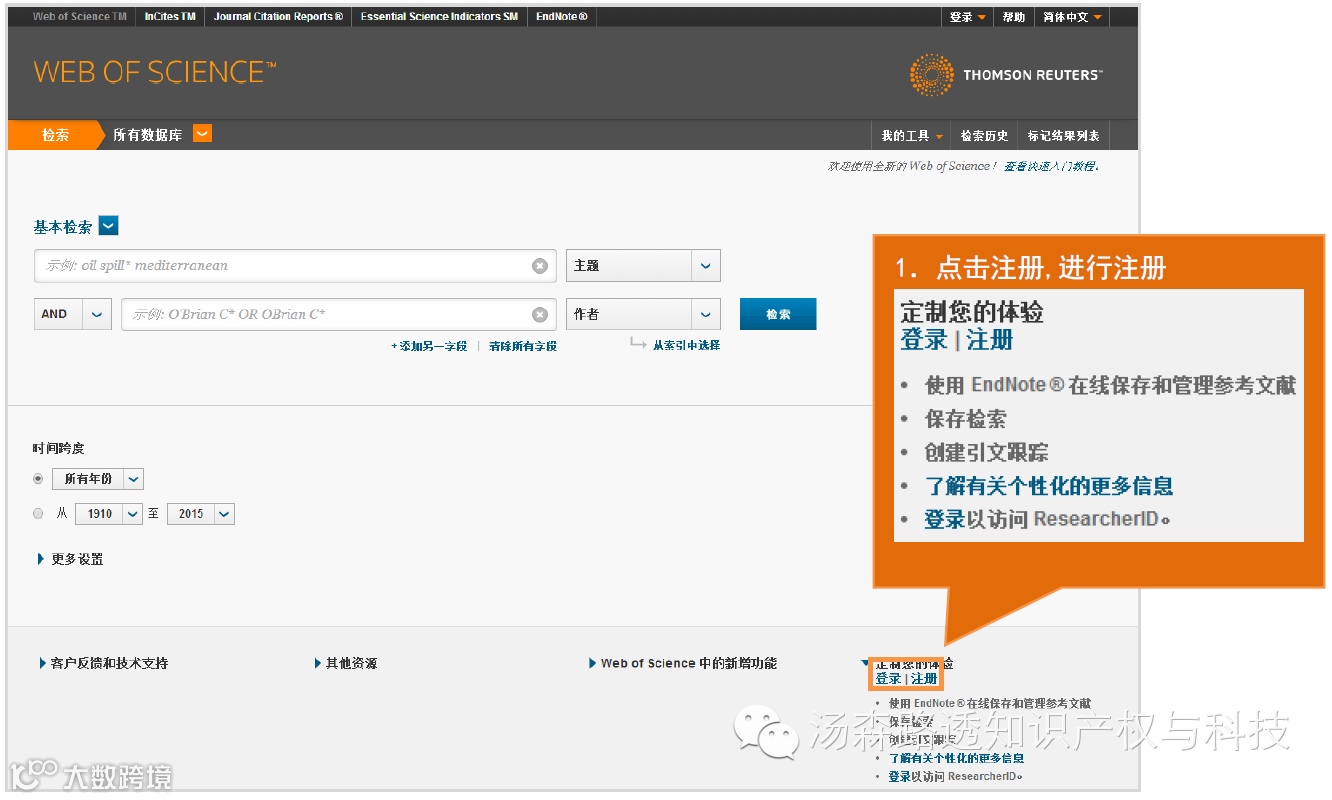Click 清除所有字段 link
The height and width of the screenshot is (800, 1332).
[x=523, y=346]
